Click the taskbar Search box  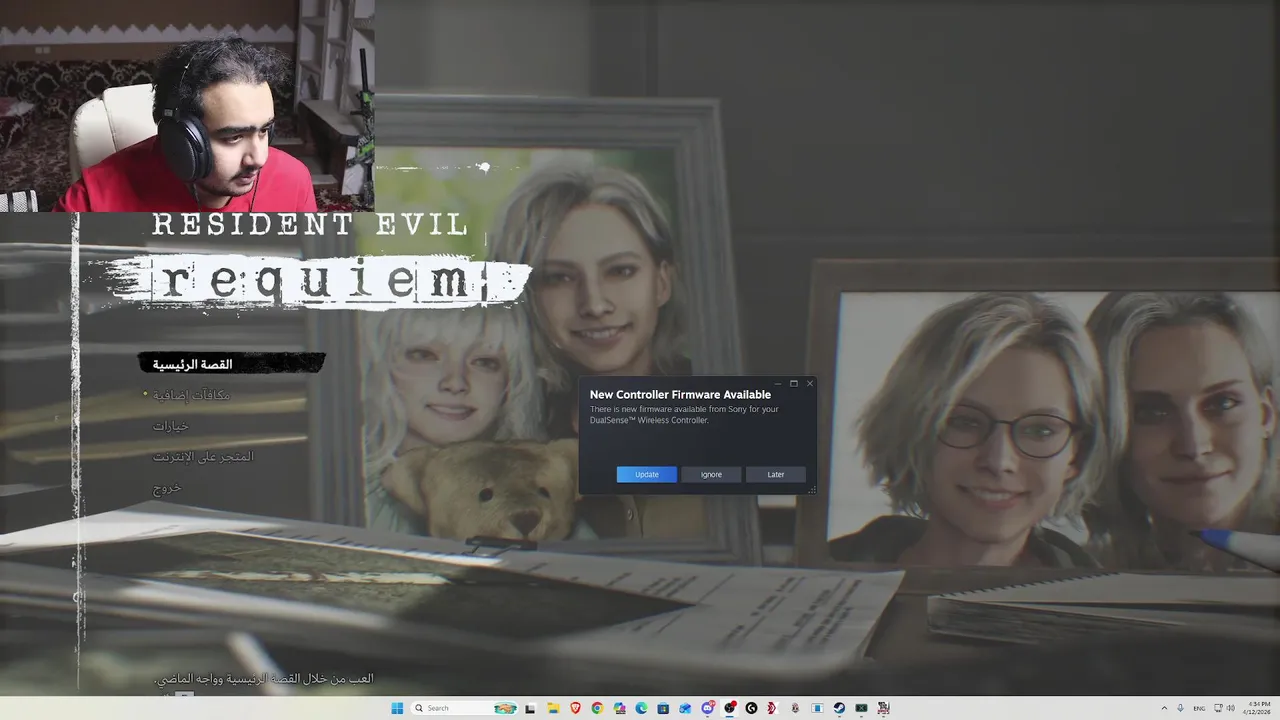coord(464,708)
